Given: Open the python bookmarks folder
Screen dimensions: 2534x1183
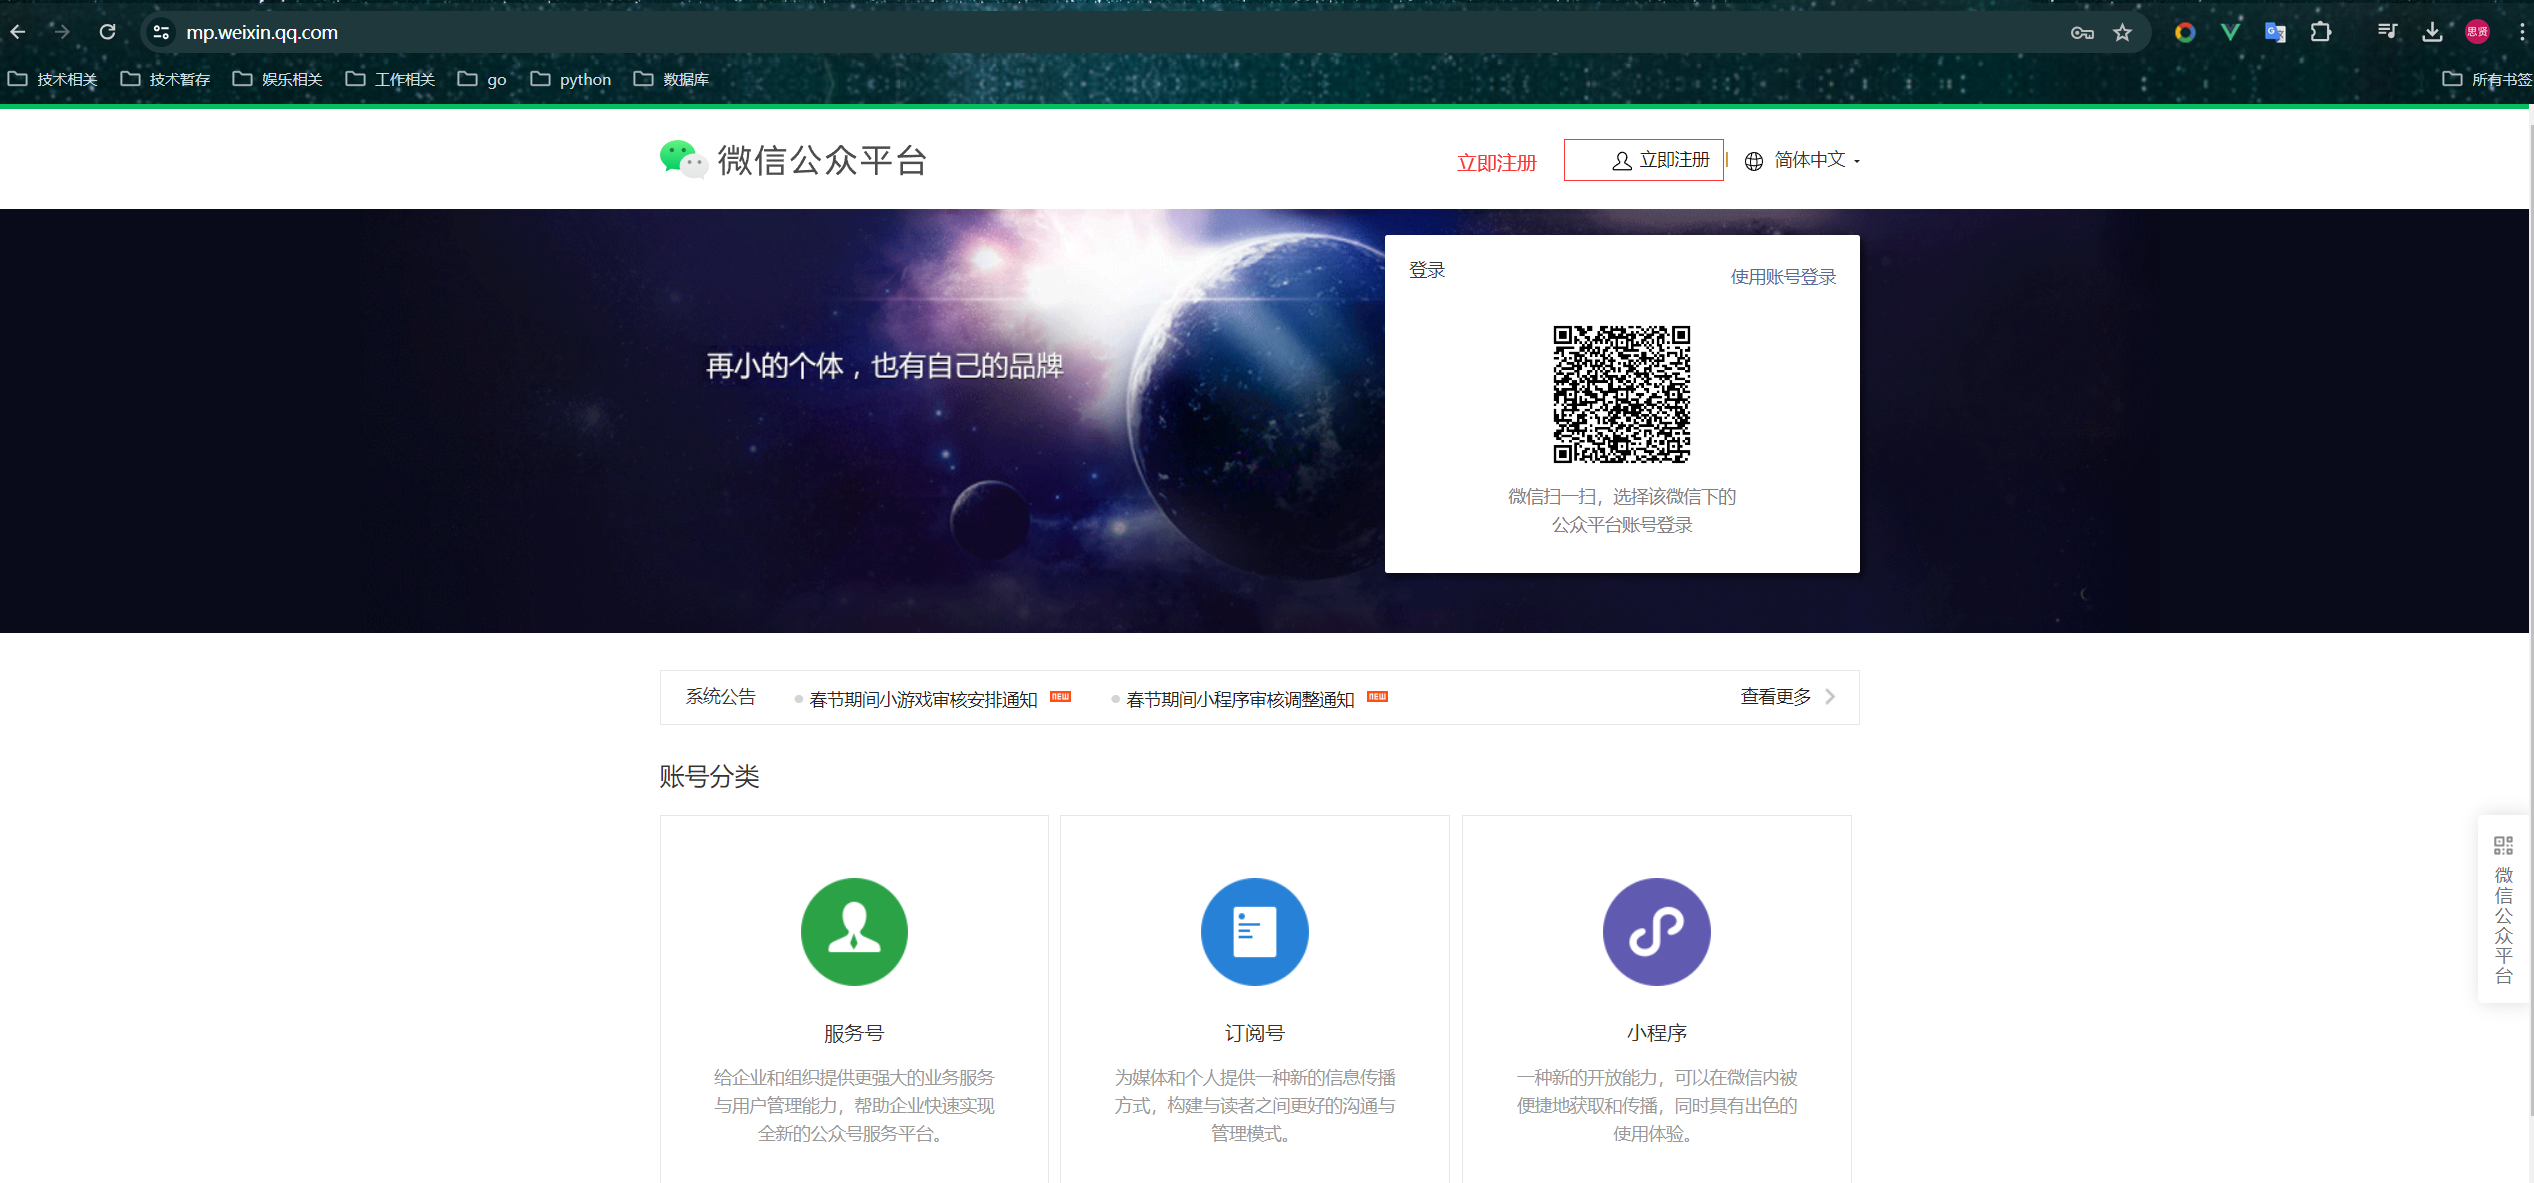Looking at the screenshot, I should (571, 79).
